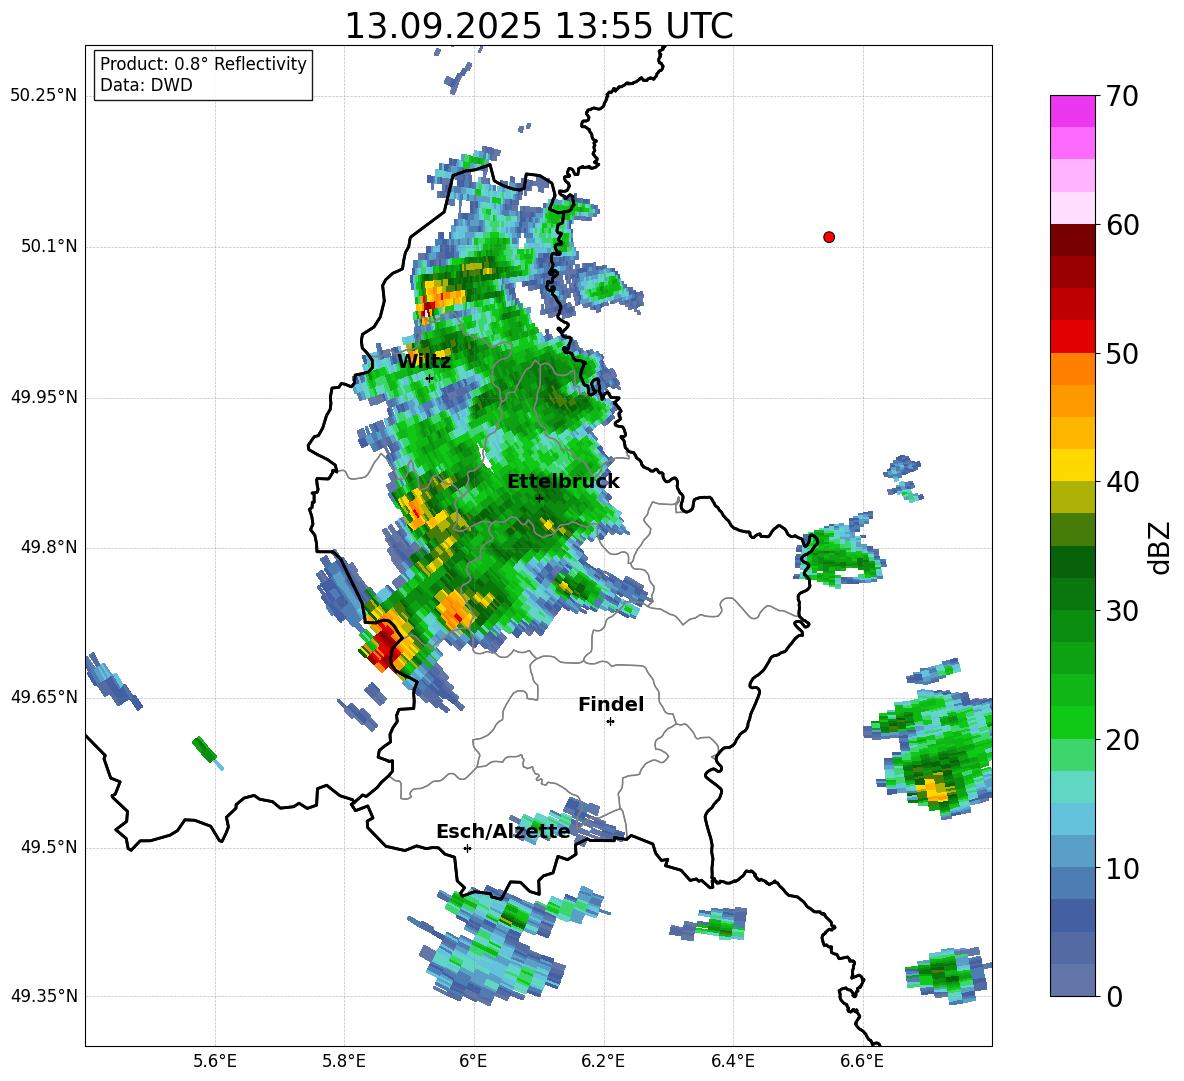Viewport: 1184px width, 1081px height.
Task: Click the 'Esch/Alzette' city label
Action: click(503, 832)
